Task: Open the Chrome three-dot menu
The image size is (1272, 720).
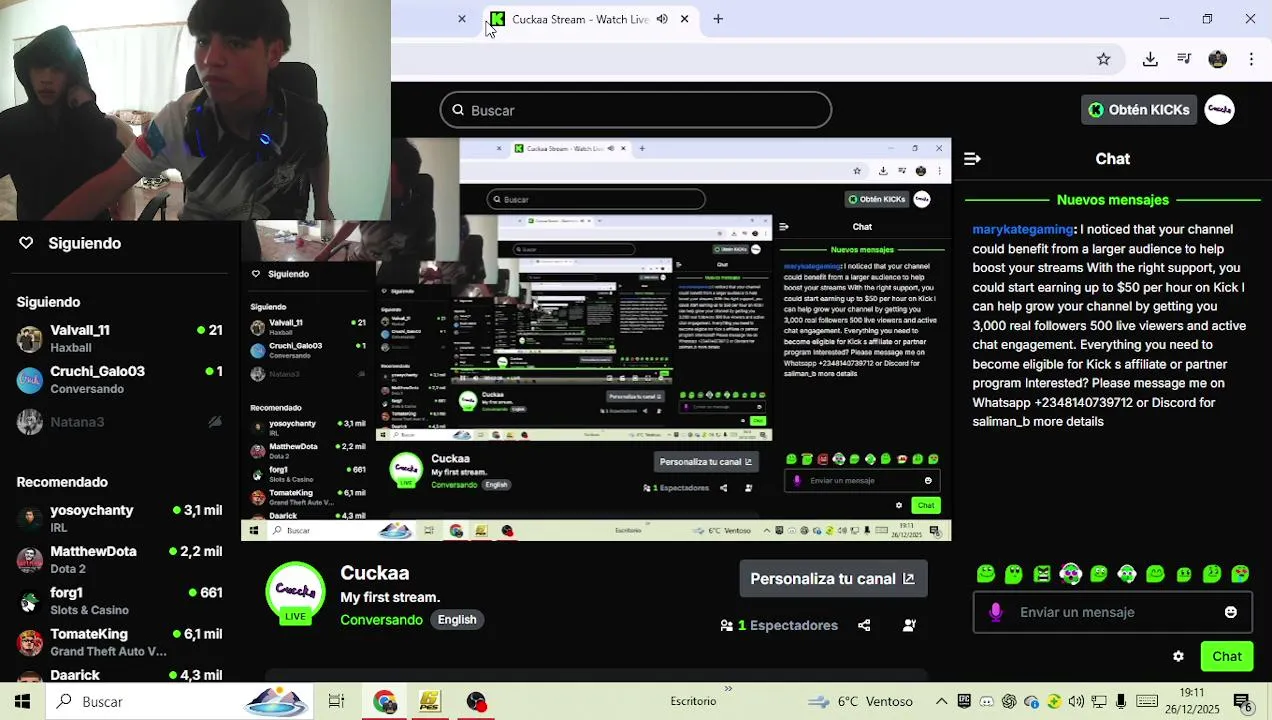Action: tap(1251, 59)
